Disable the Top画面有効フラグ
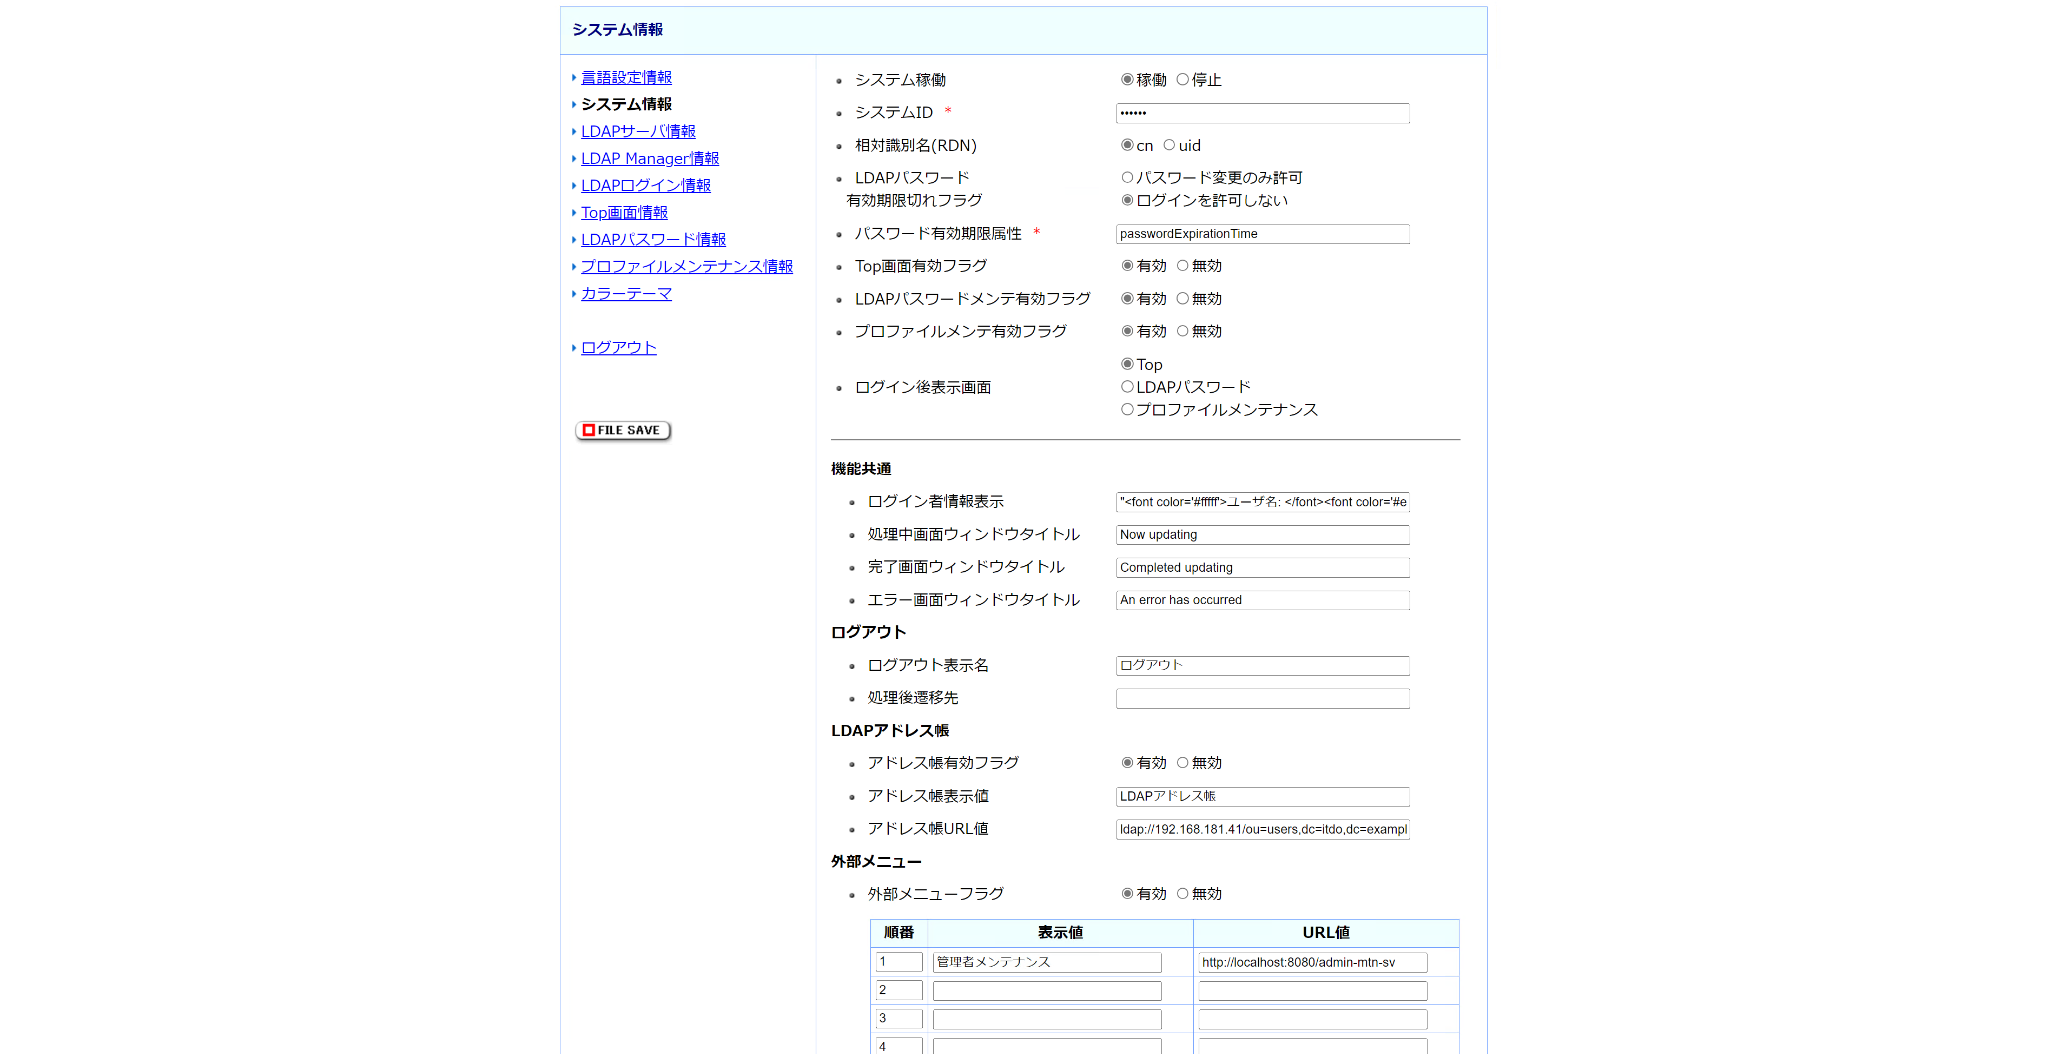The image size is (2048, 1054). click(1182, 265)
